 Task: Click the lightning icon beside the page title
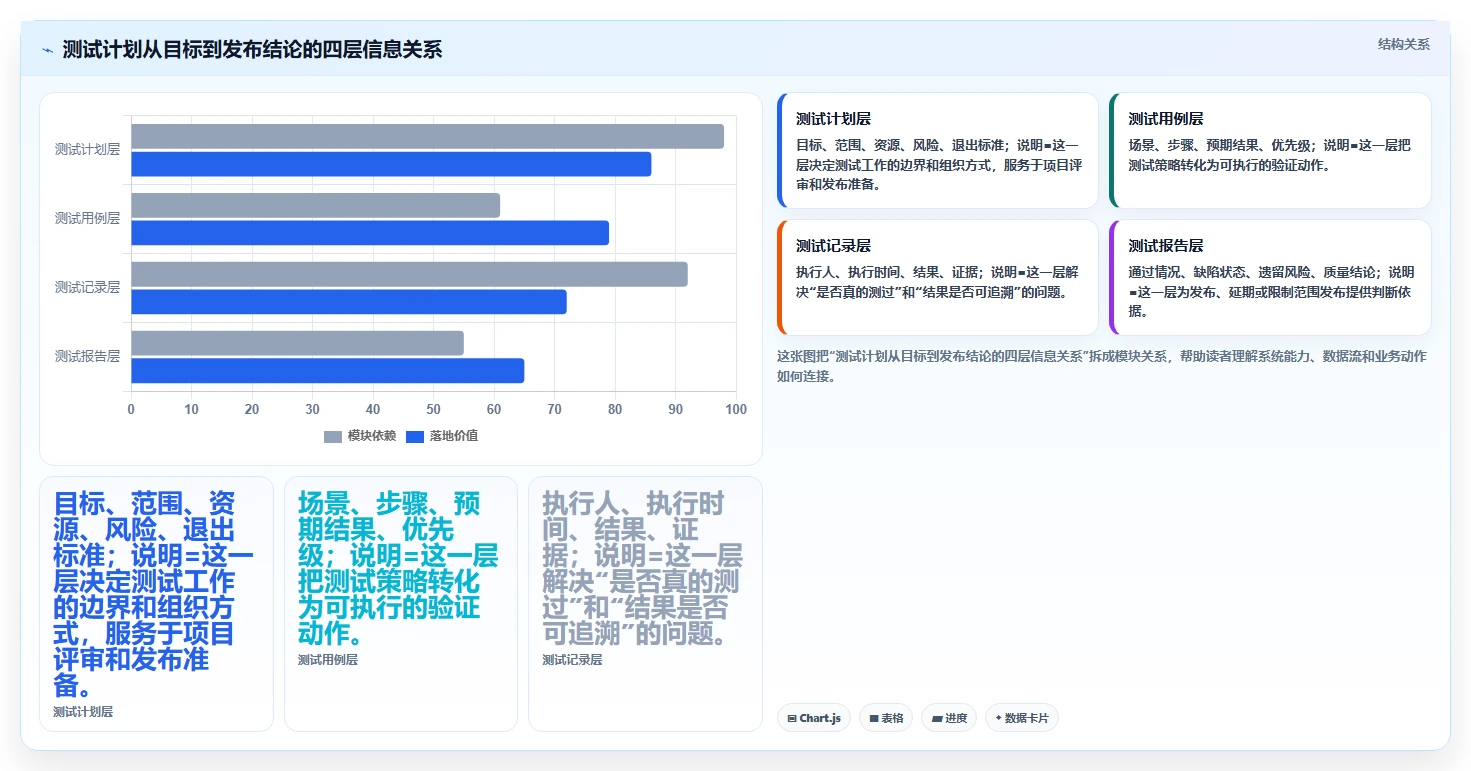click(x=48, y=50)
